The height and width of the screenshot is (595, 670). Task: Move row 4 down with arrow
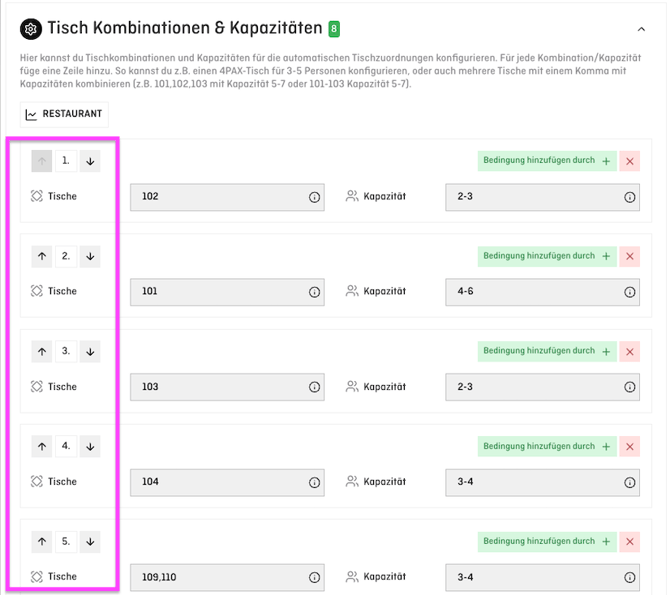pyautogui.click(x=90, y=446)
